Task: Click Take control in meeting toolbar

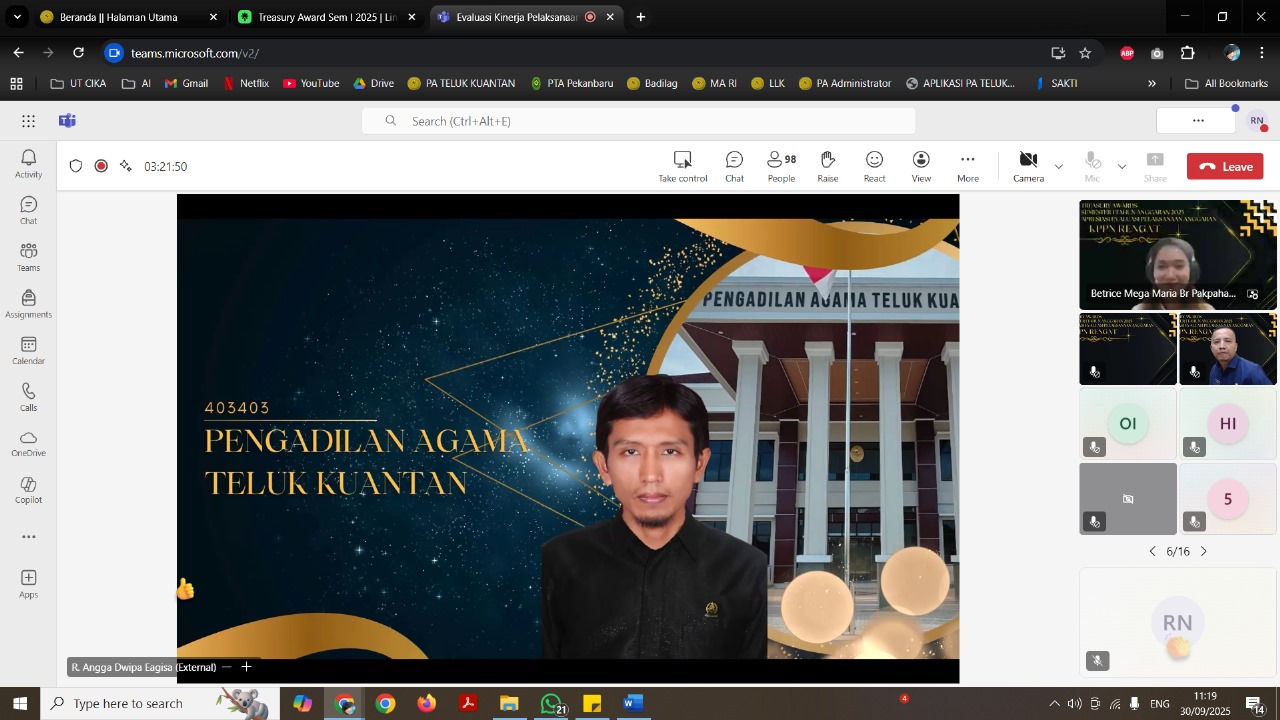Action: pos(683,166)
